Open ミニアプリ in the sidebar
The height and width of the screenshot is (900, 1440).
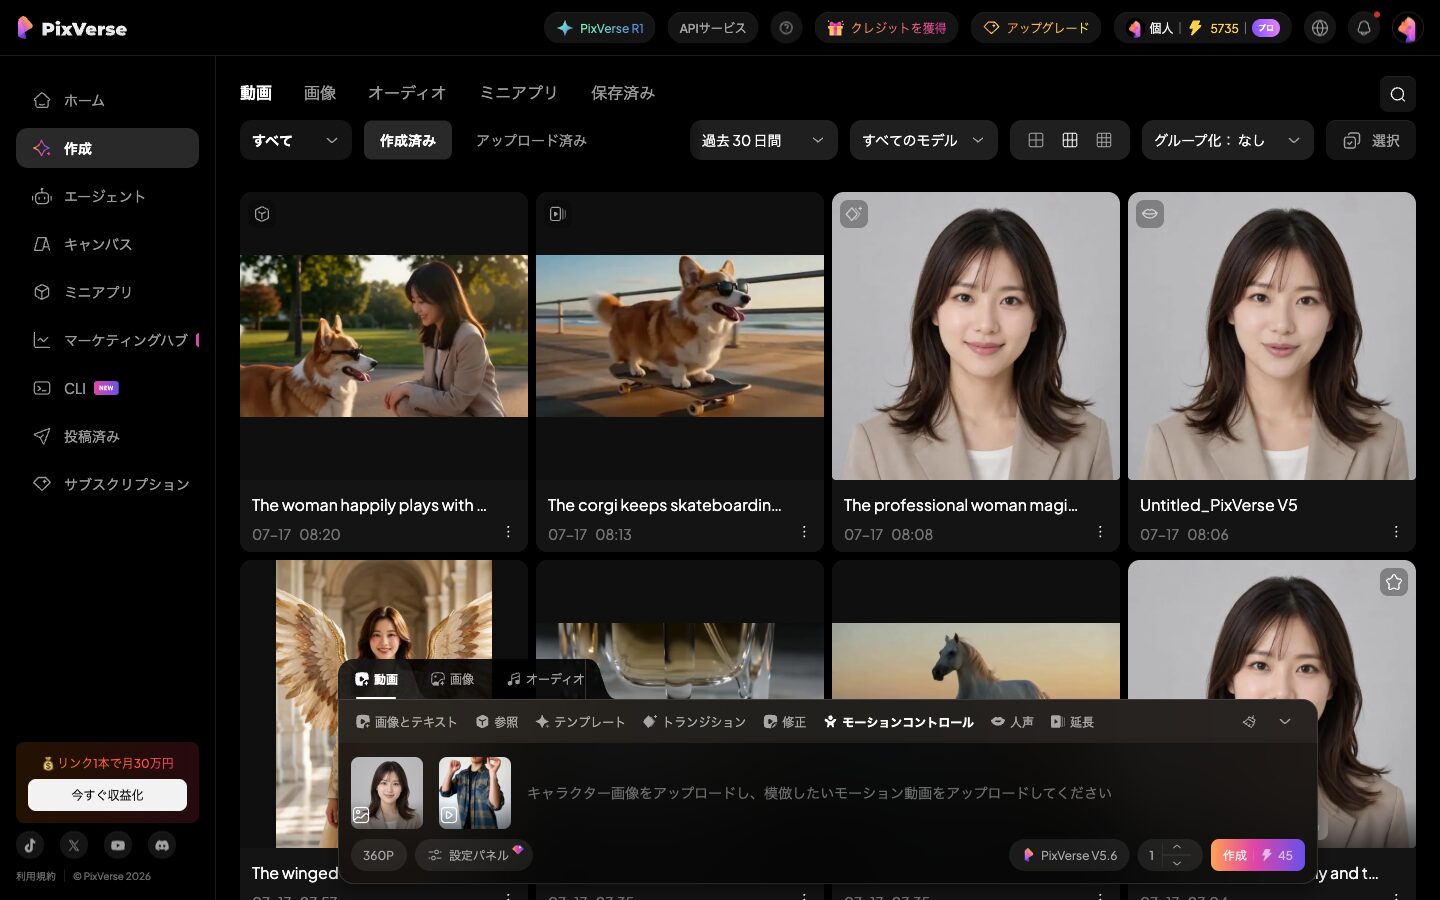[x=107, y=292]
